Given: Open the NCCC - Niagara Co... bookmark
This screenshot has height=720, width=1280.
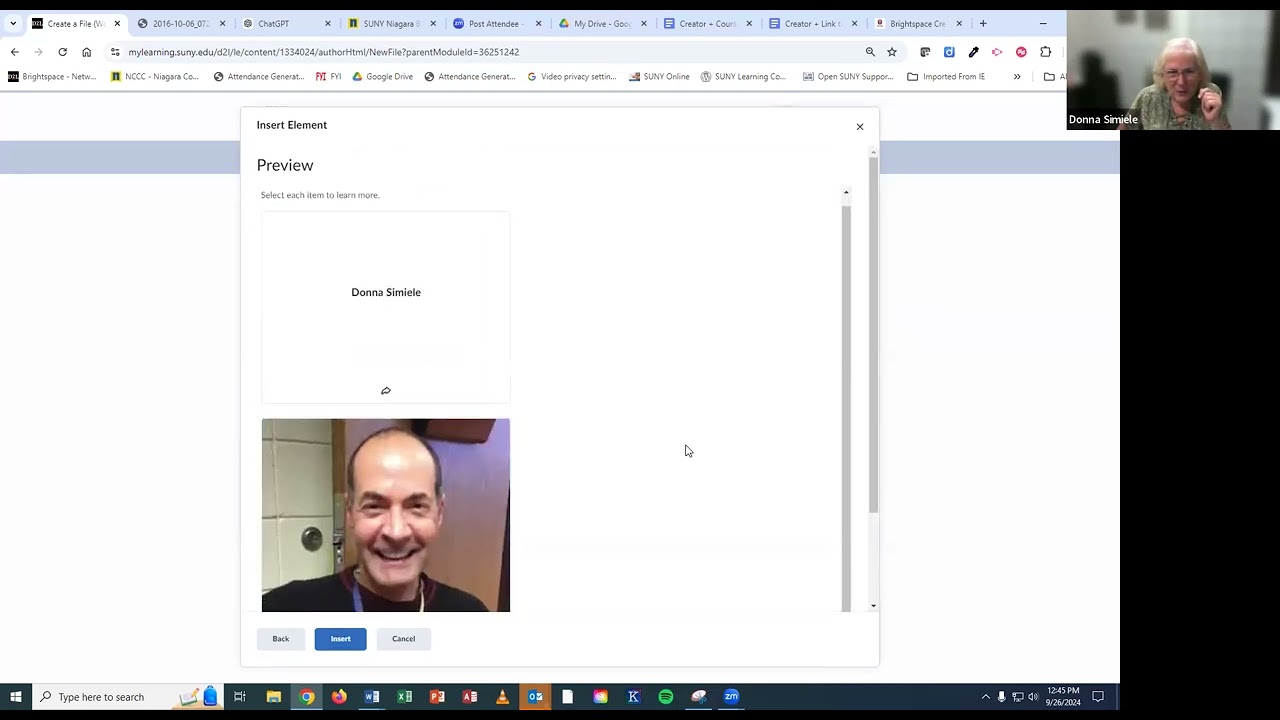Looking at the screenshot, I should pyautogui.click(x=155, y=76).
